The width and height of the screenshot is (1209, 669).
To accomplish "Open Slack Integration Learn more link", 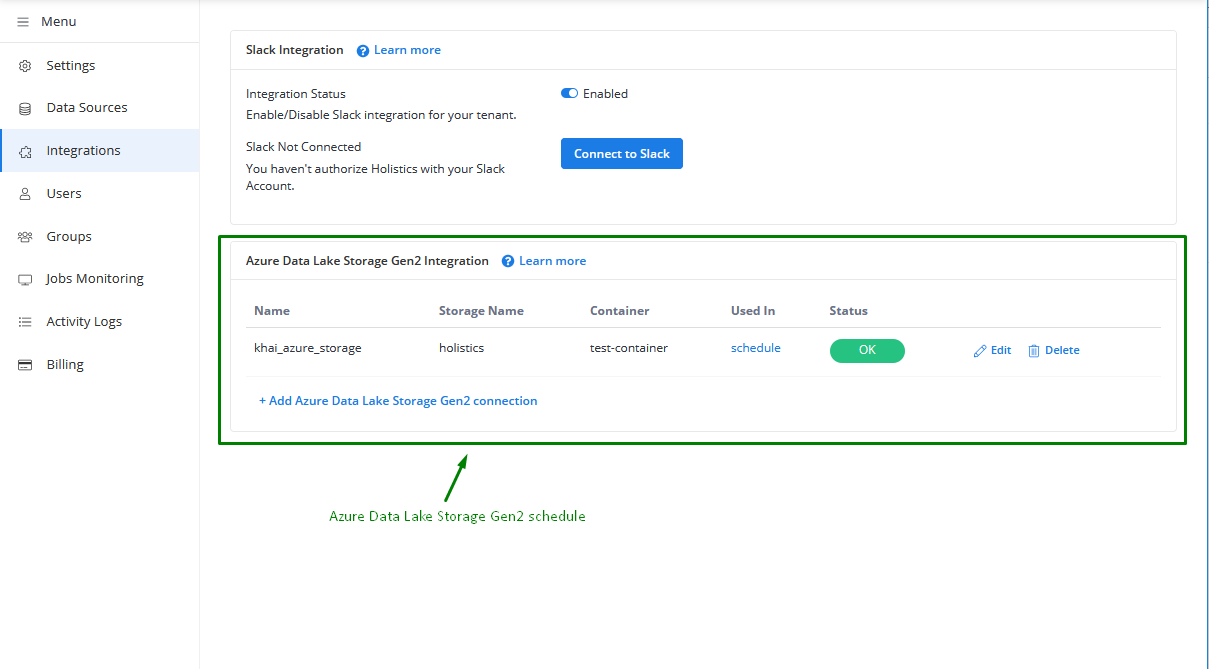I will tap(407, 50).
